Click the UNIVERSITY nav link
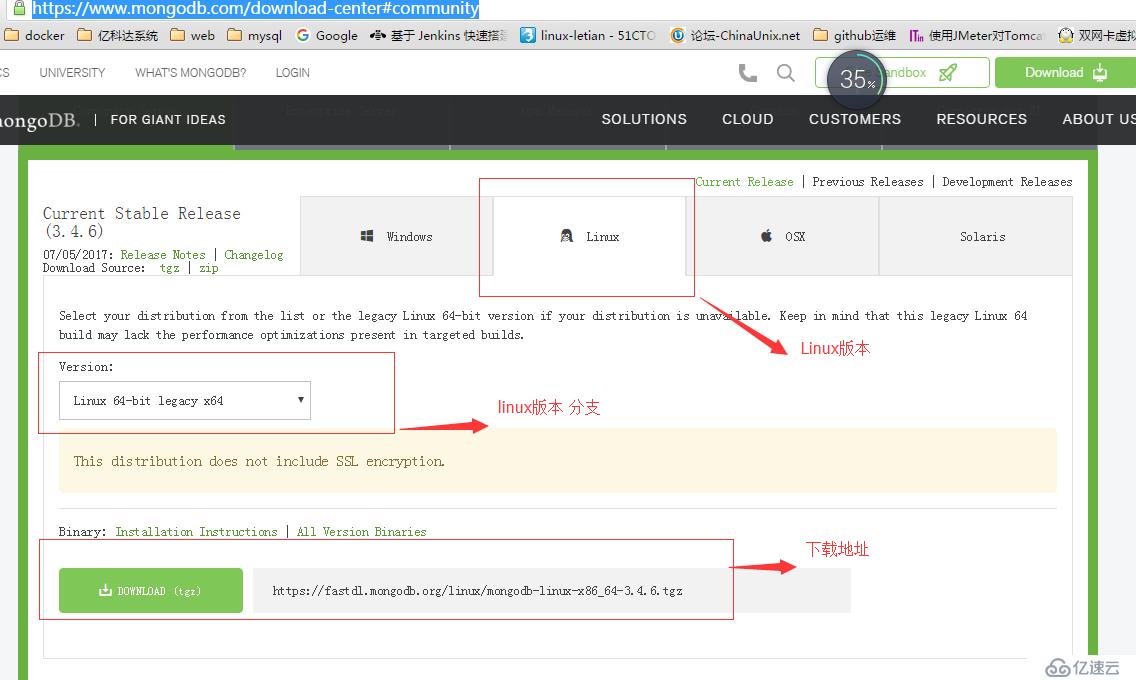The image size is (1136, 680). 72,72
